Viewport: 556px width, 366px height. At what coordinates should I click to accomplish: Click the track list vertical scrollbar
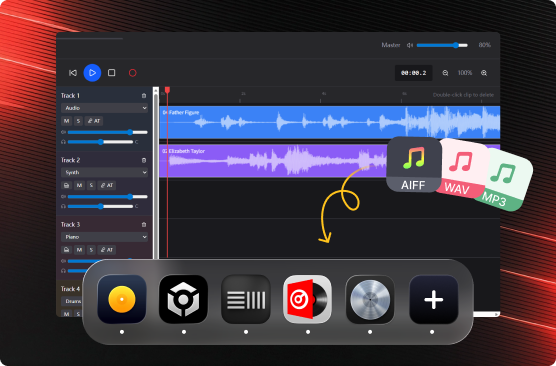156,173
